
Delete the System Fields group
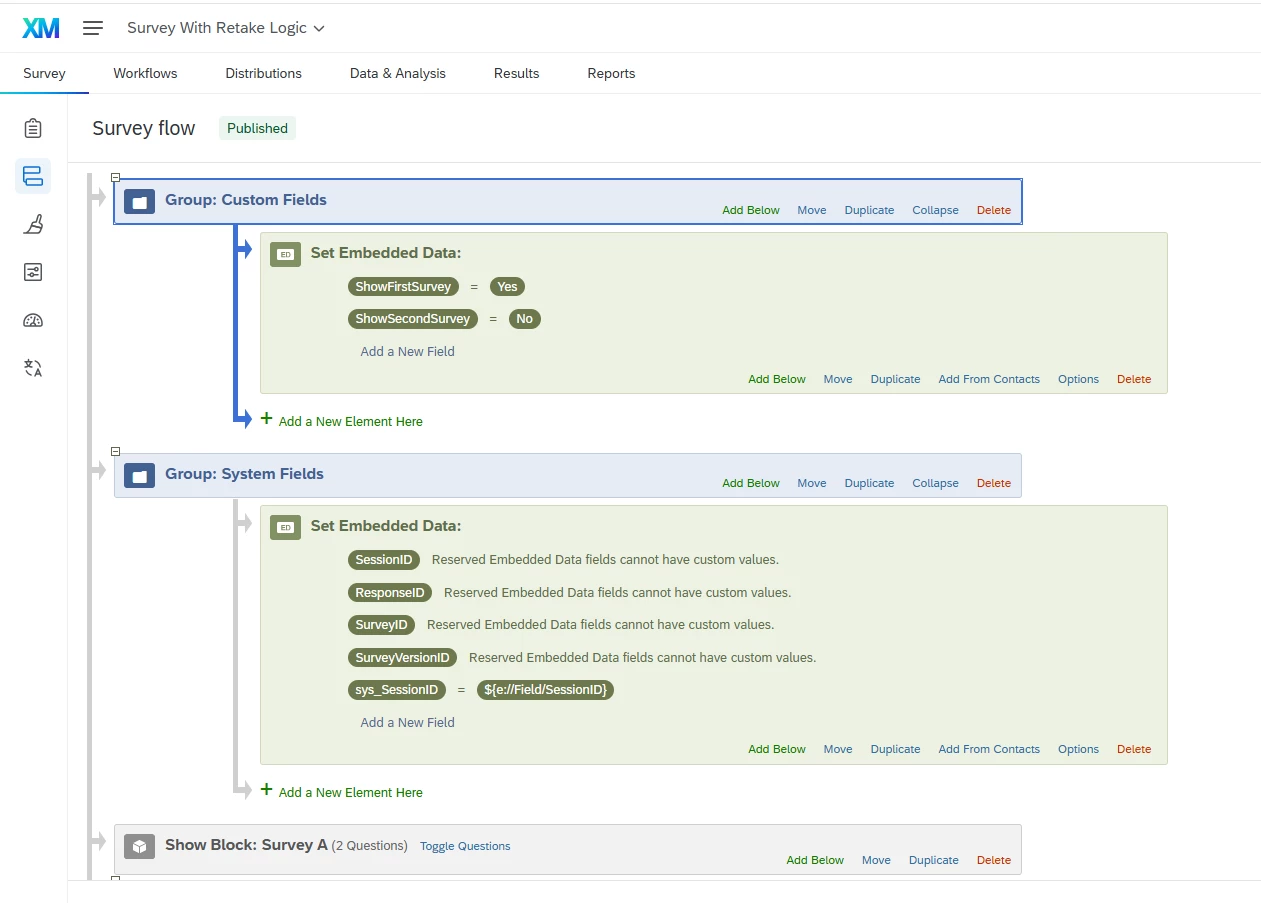click(994, 483)
